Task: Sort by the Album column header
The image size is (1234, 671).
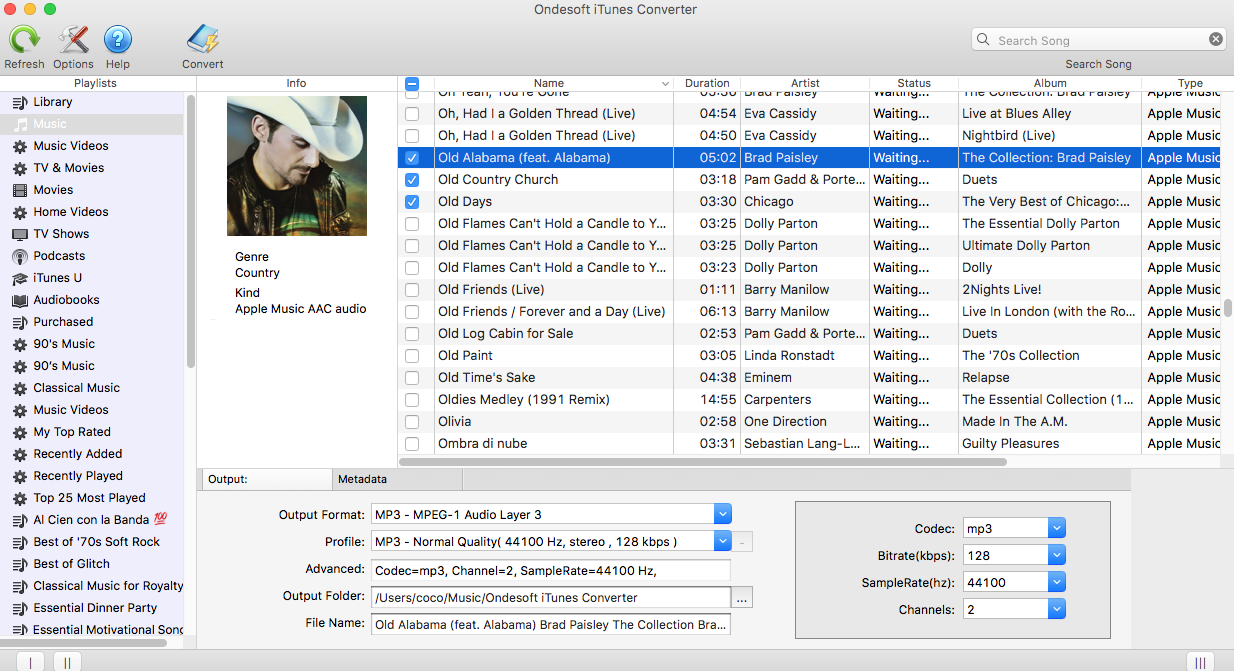Action: pos(1050,83)
